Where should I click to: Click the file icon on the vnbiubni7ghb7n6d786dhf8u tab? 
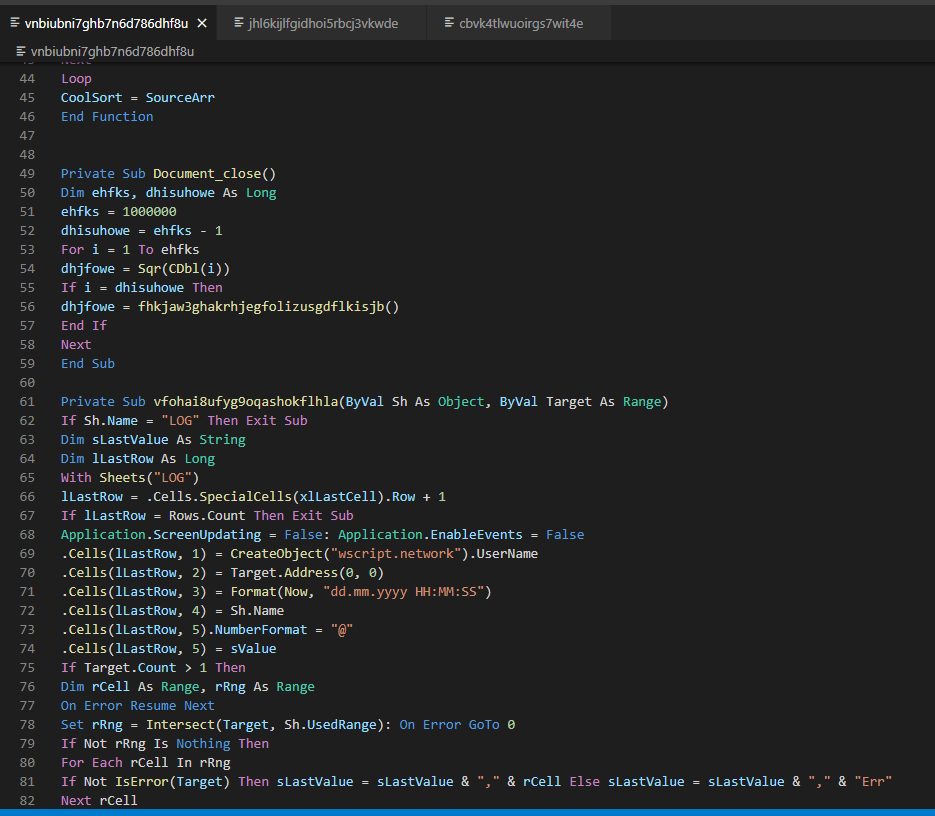[x=15, y=23]
